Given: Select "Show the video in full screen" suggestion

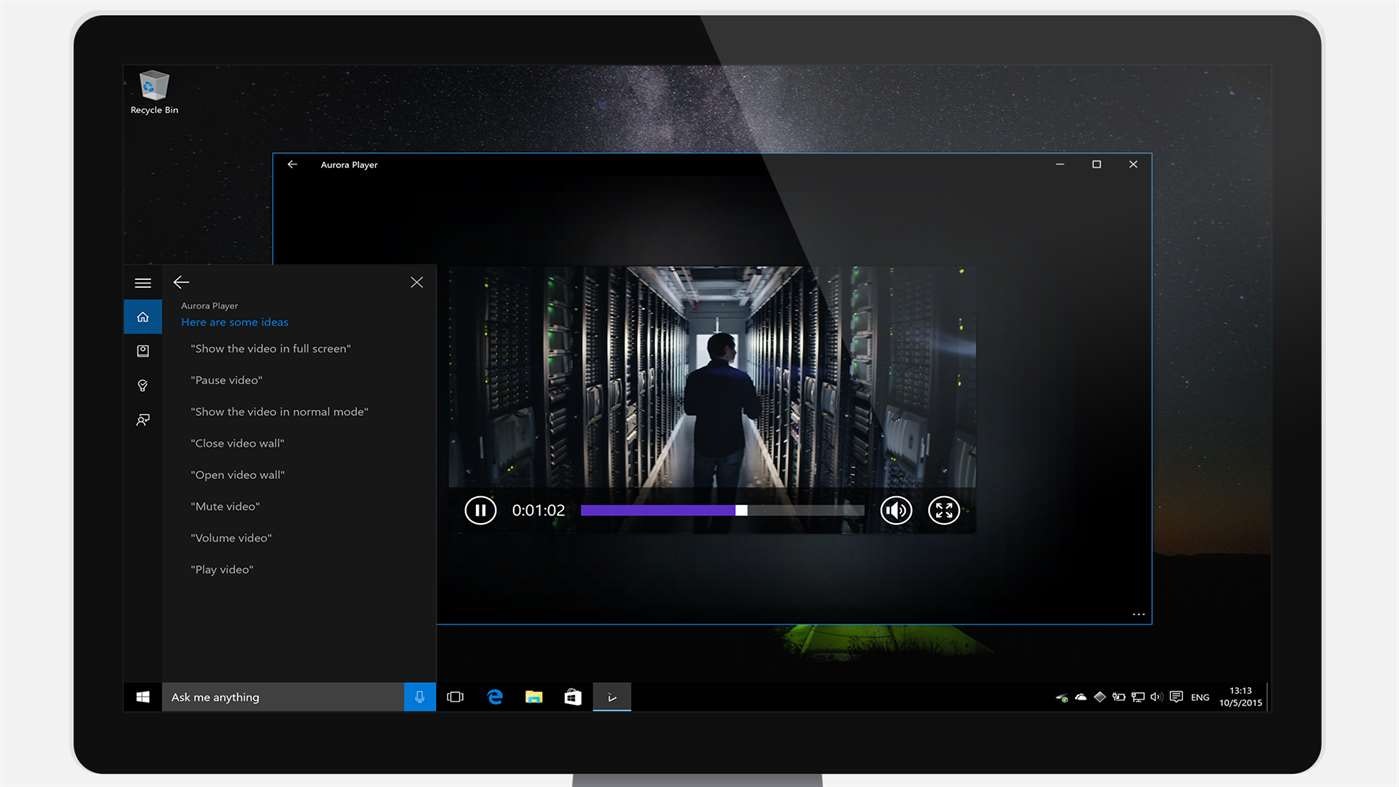Looking at the screenshot, I should pos(271,349).
